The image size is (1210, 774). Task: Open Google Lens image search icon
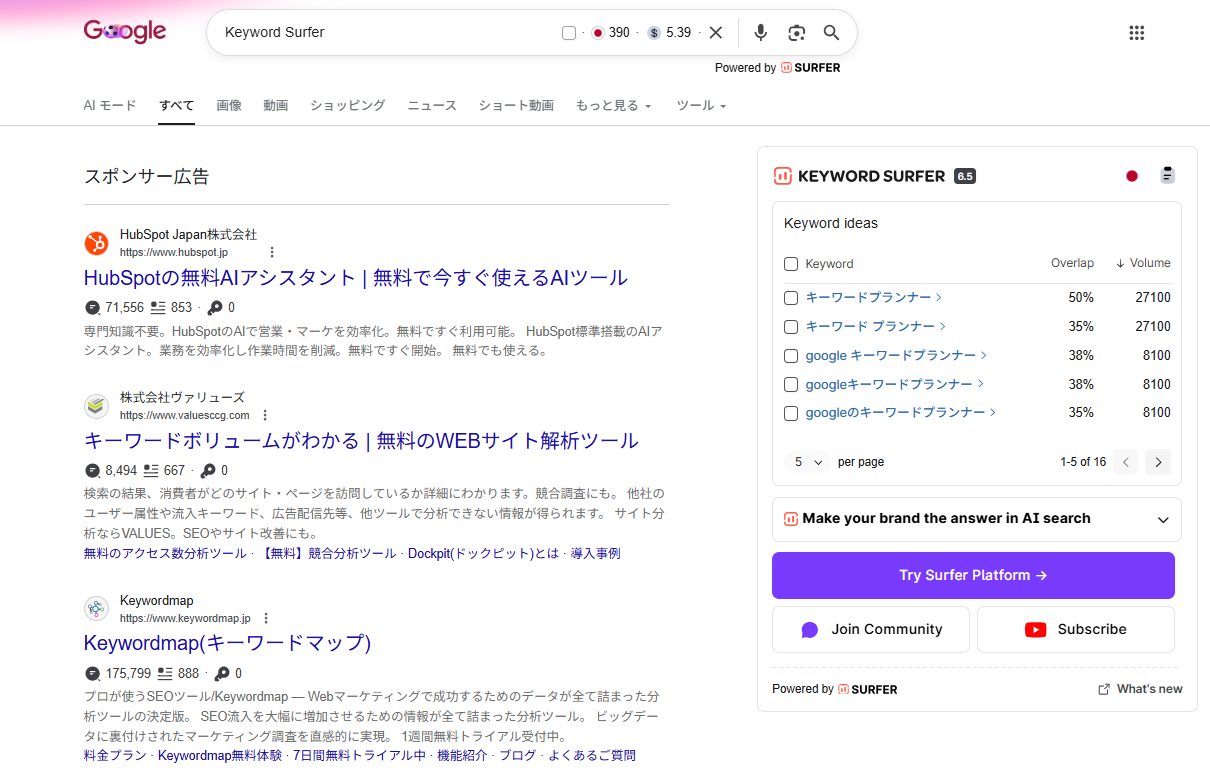coord(796,33)
